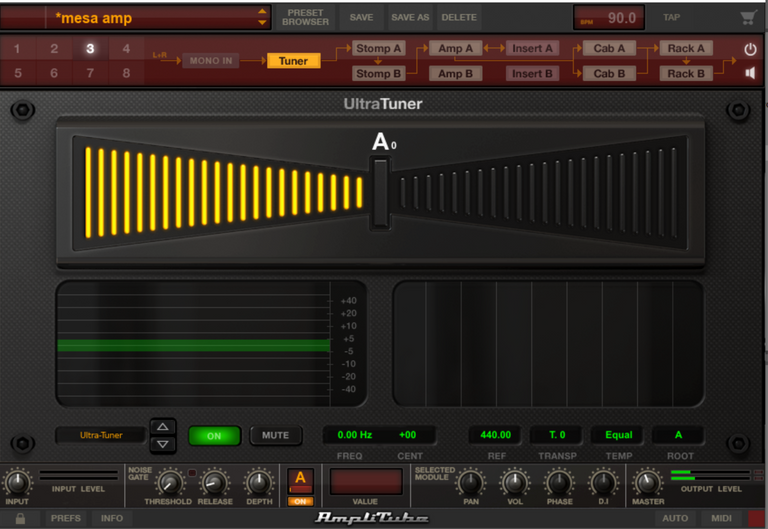Select the Cab A module
This screenshot has width=768, height=529.
point(609,48)
